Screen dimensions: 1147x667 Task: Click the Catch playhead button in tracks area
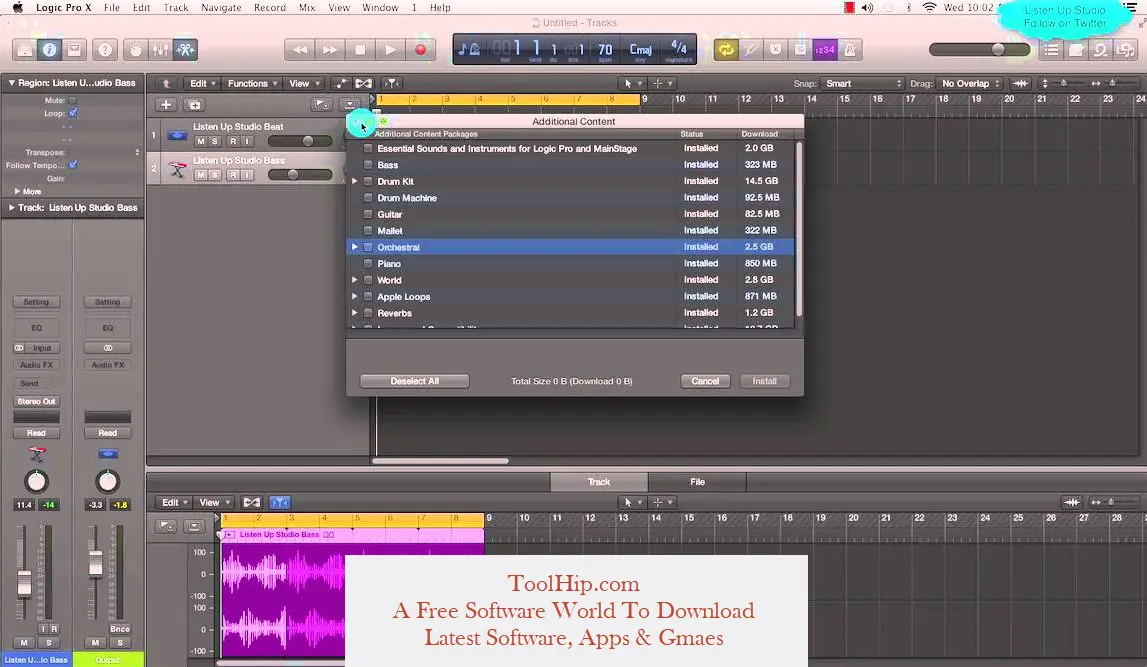(392, 83)
